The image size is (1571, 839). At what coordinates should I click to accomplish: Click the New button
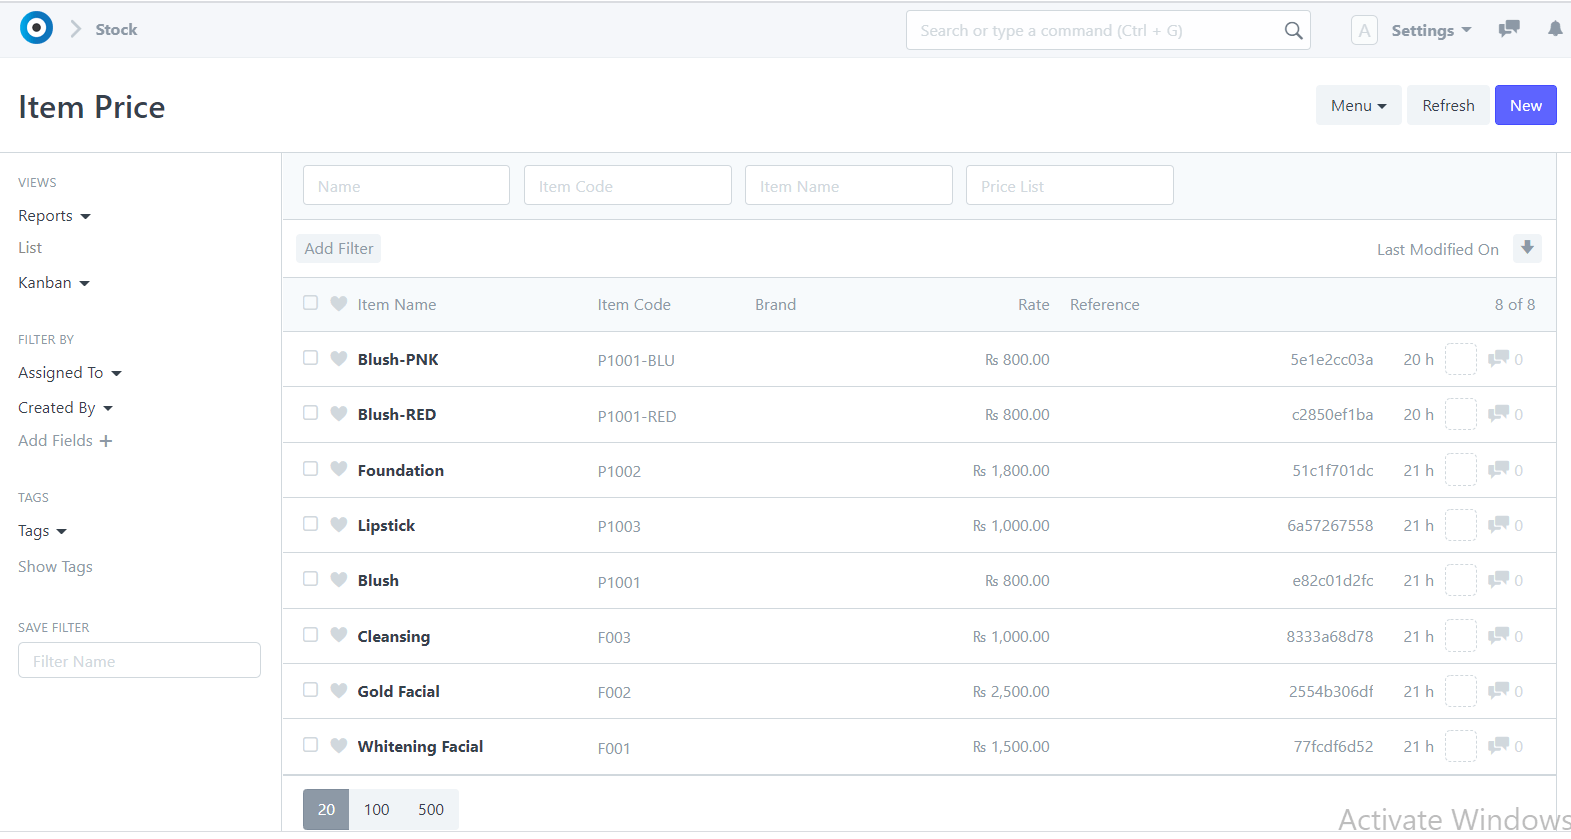1525,105
